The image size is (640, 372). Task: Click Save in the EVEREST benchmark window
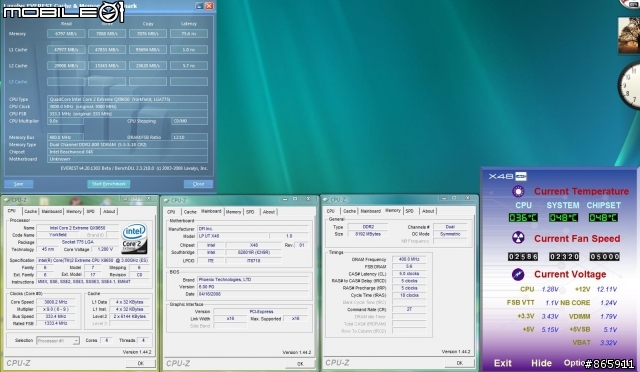[x=18, y=184]
